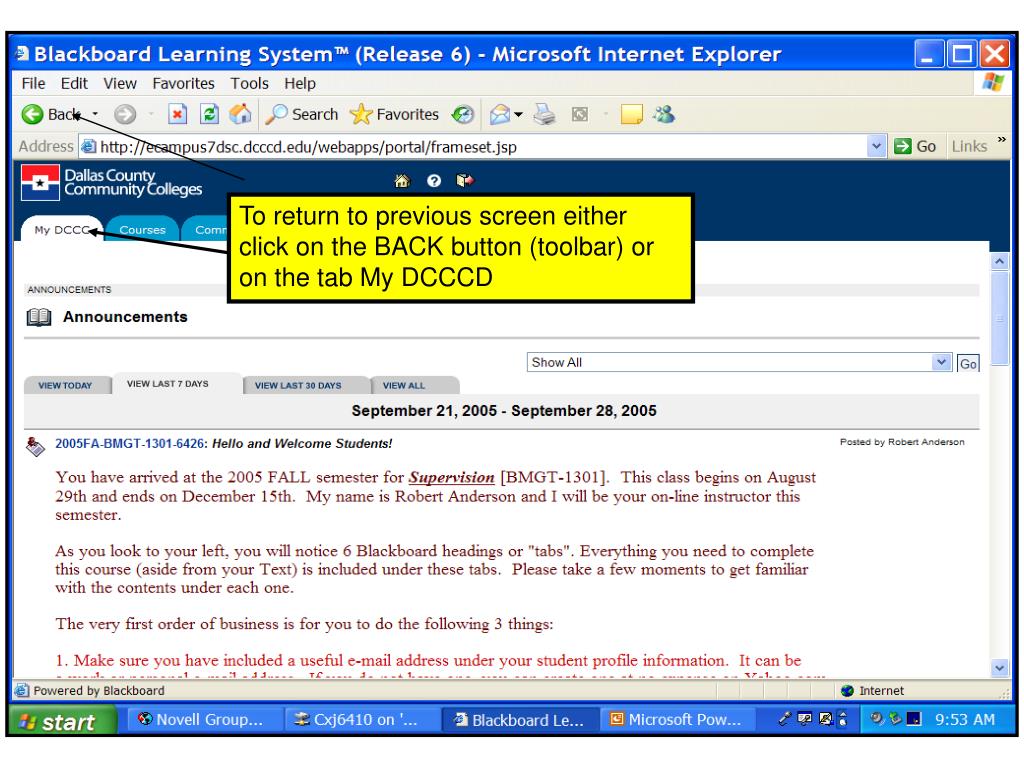Click the Blackboard Home house icon
This screenshot has width=1024, height=768.
pyautogui.click(x=402, y=181)
